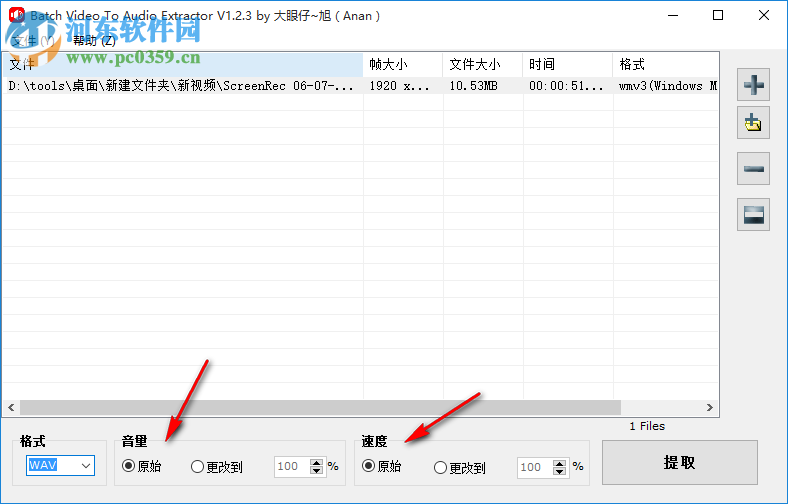Viewport: 788px width, 504px height.
Task: Click the 时间 column header
Action: coord(567,64)
